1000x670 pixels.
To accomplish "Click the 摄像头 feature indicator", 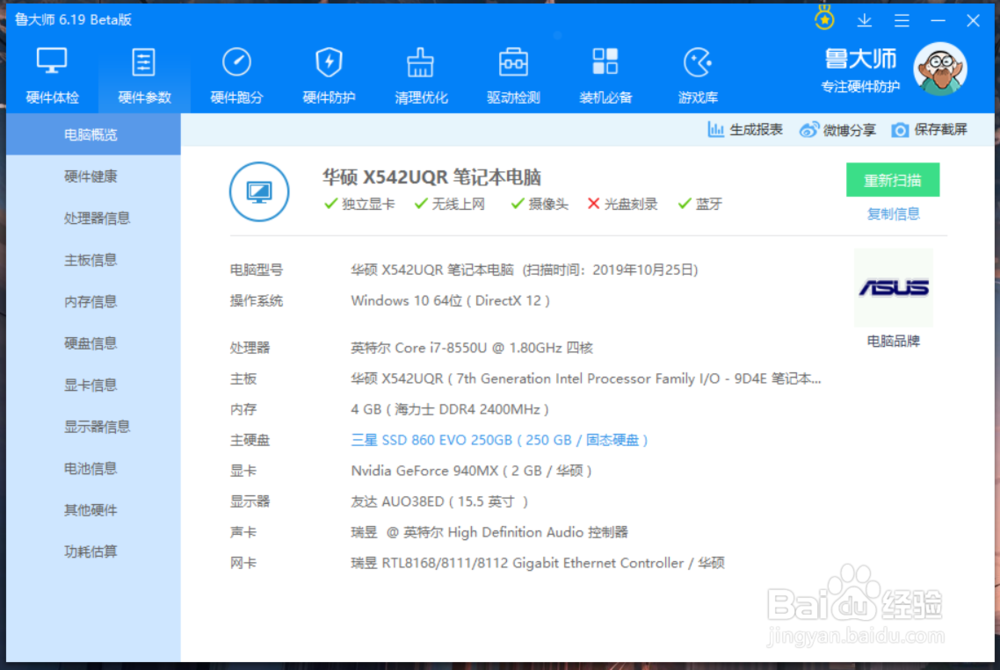I will (x=540, y=204).
